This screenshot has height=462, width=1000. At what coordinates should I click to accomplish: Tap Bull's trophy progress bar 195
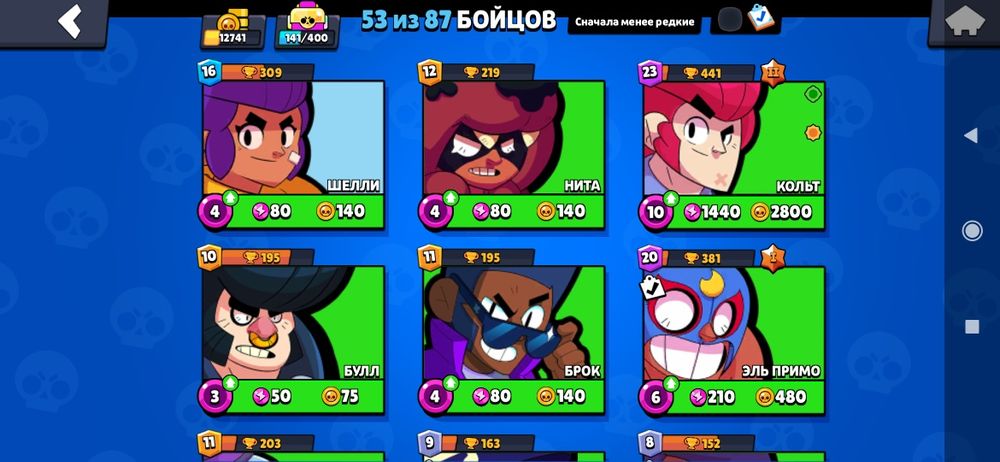point(268,258)
